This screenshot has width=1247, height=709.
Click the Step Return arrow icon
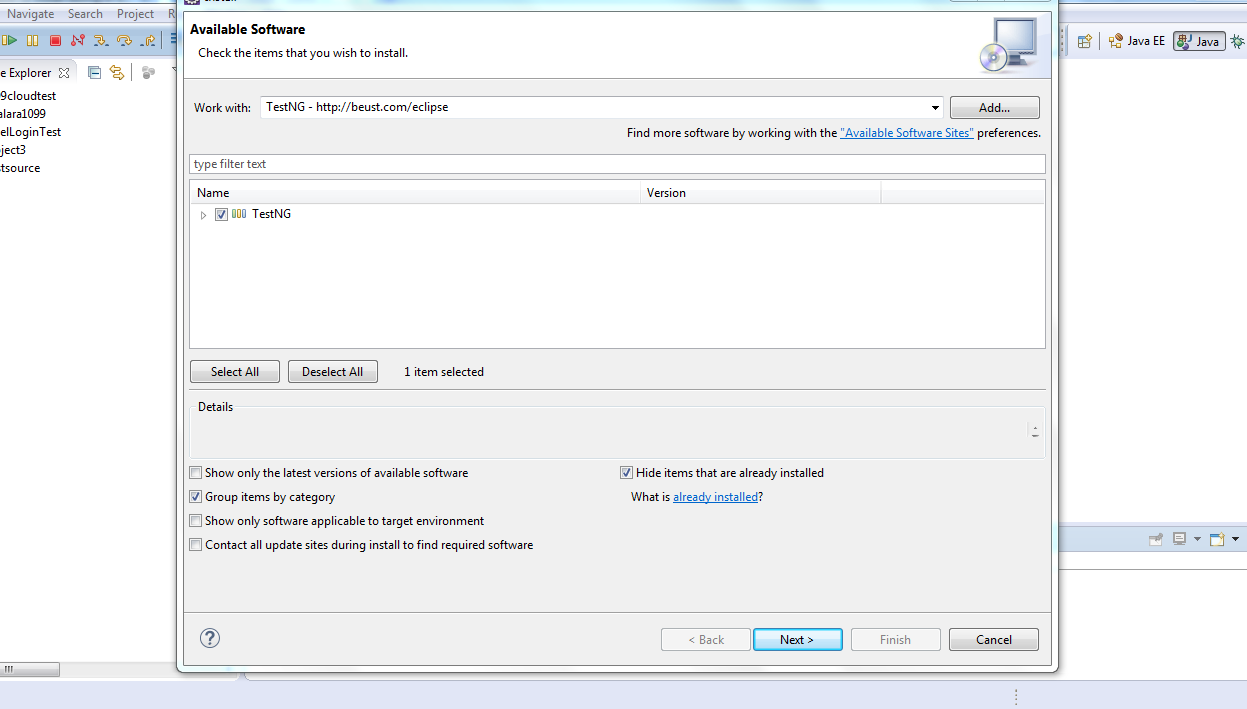(148, 41)
